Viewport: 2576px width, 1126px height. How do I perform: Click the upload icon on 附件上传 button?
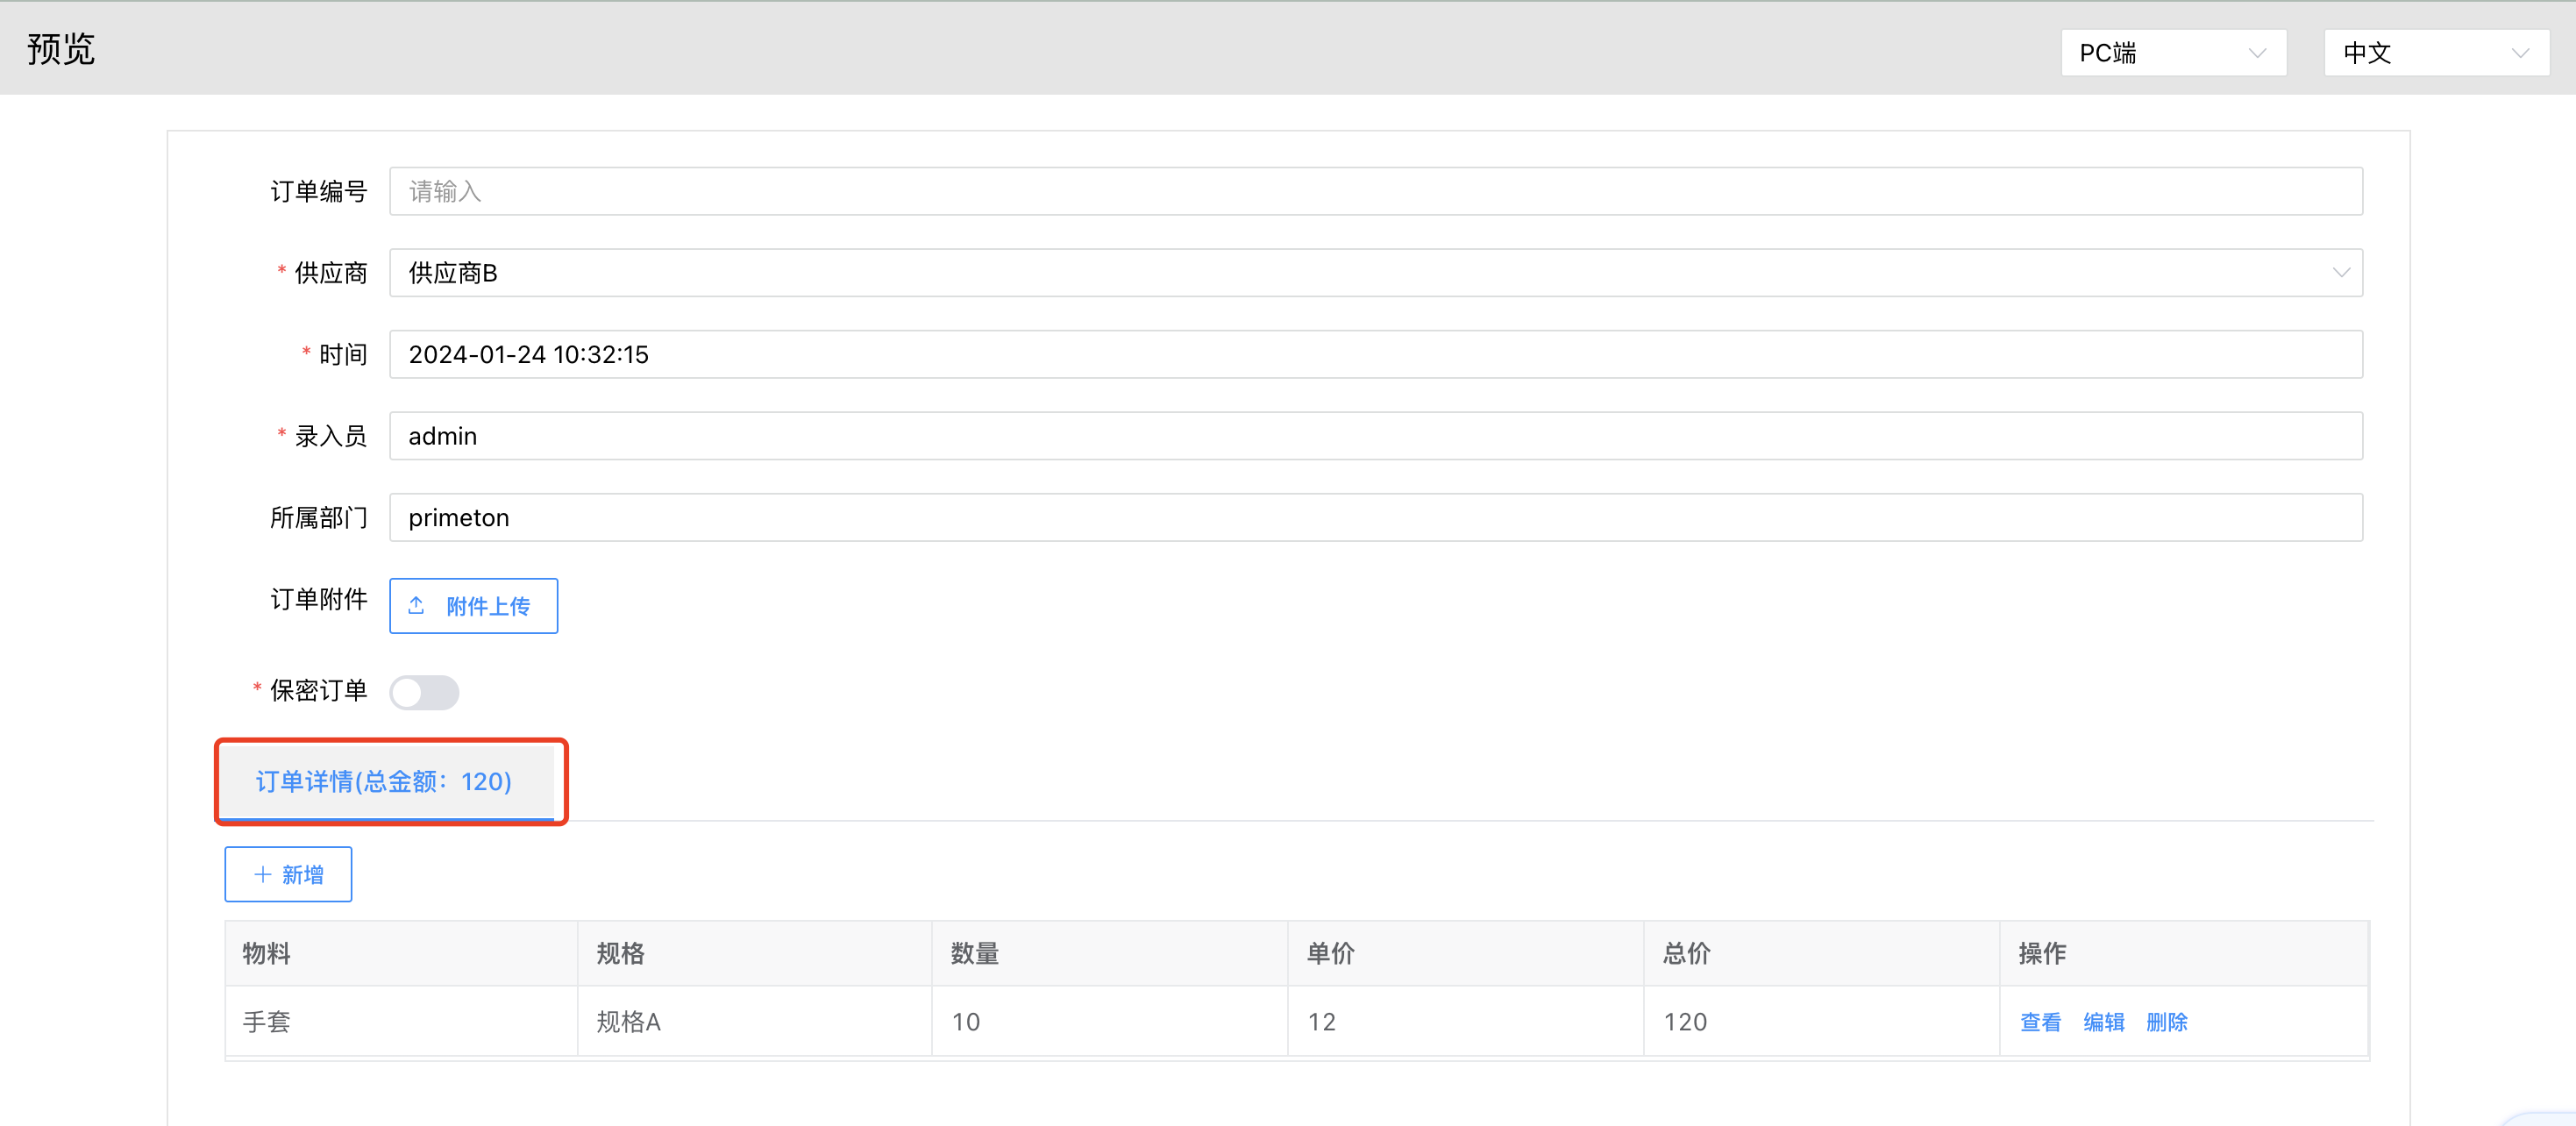(416, 606)
